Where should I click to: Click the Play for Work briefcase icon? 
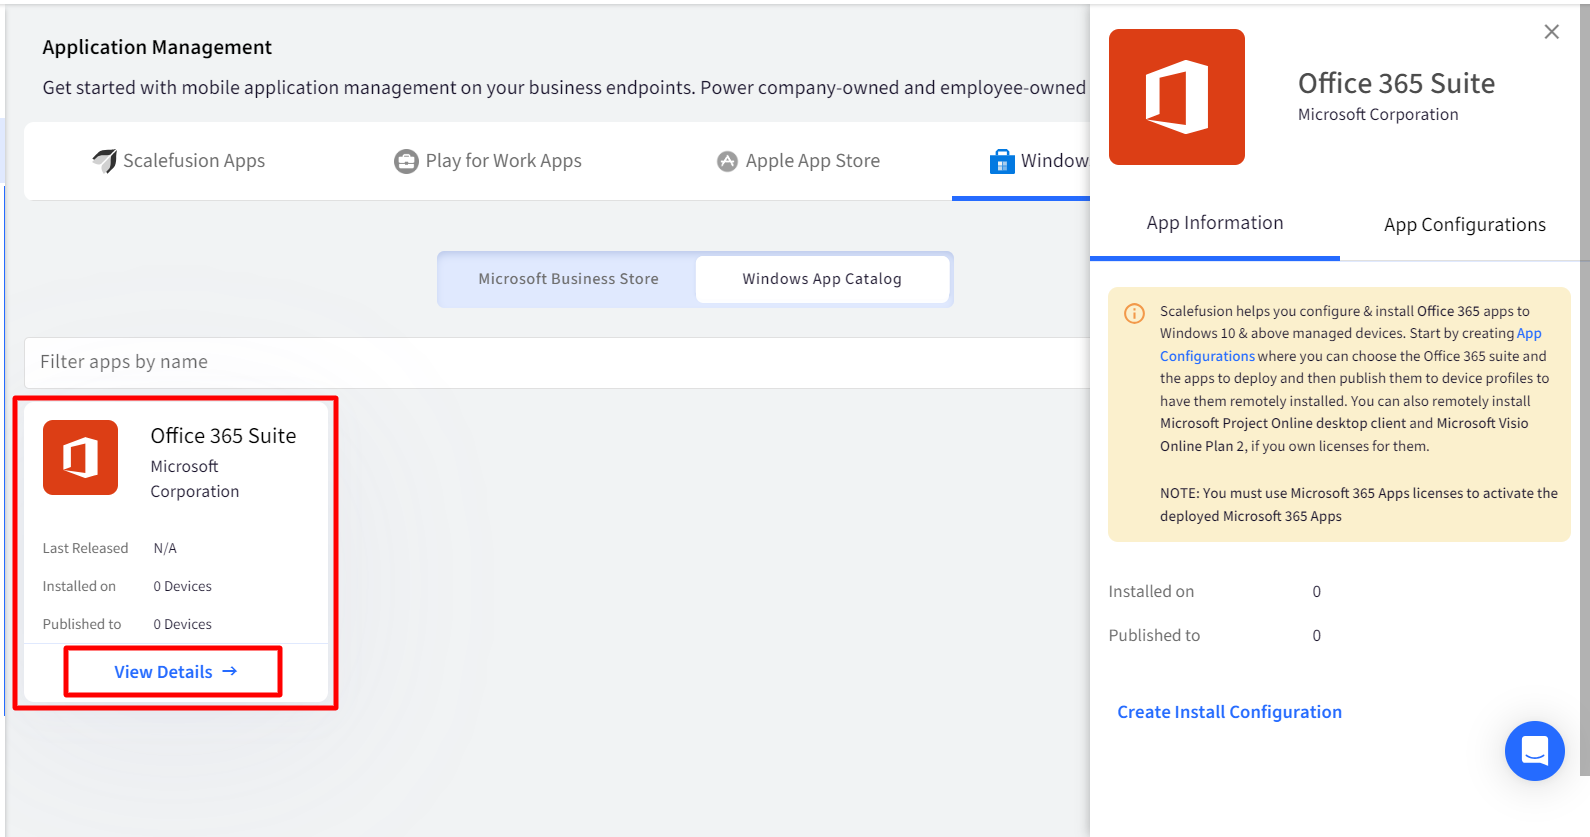[406, 161]
